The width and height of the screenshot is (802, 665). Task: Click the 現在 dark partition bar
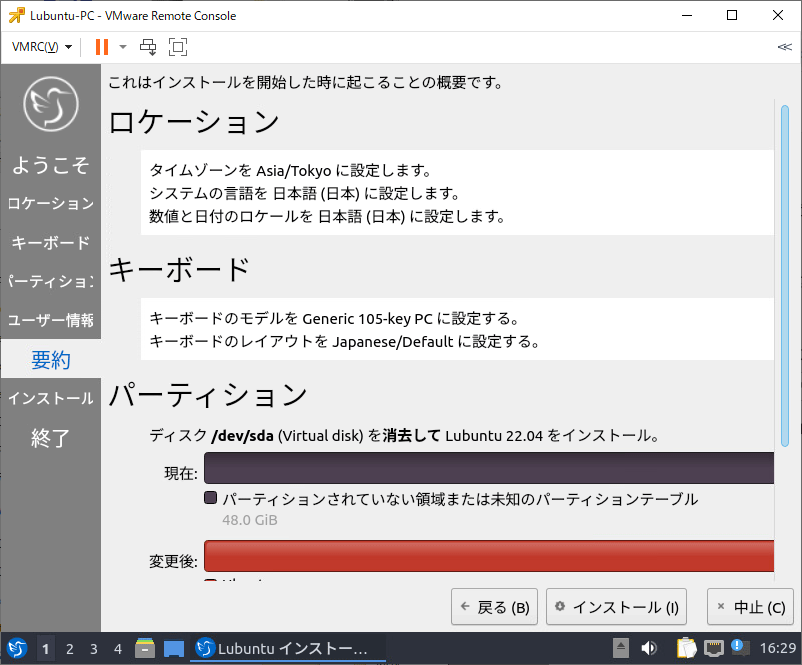[x=489, y=468]
